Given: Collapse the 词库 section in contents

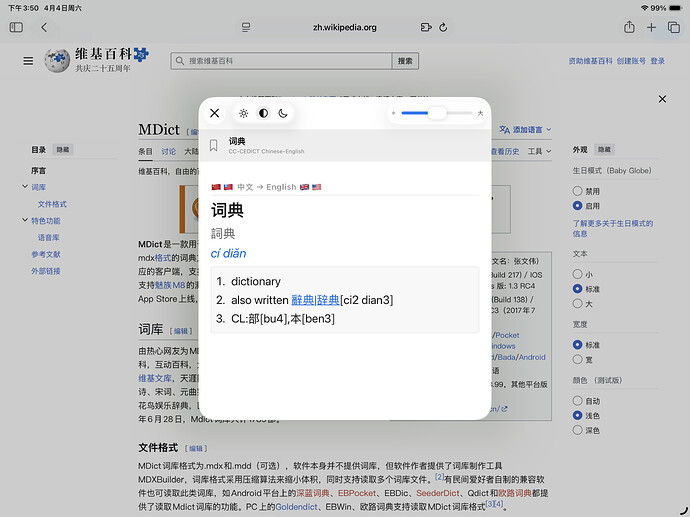Looking at the screenshot, I should (x=25, y=187).
